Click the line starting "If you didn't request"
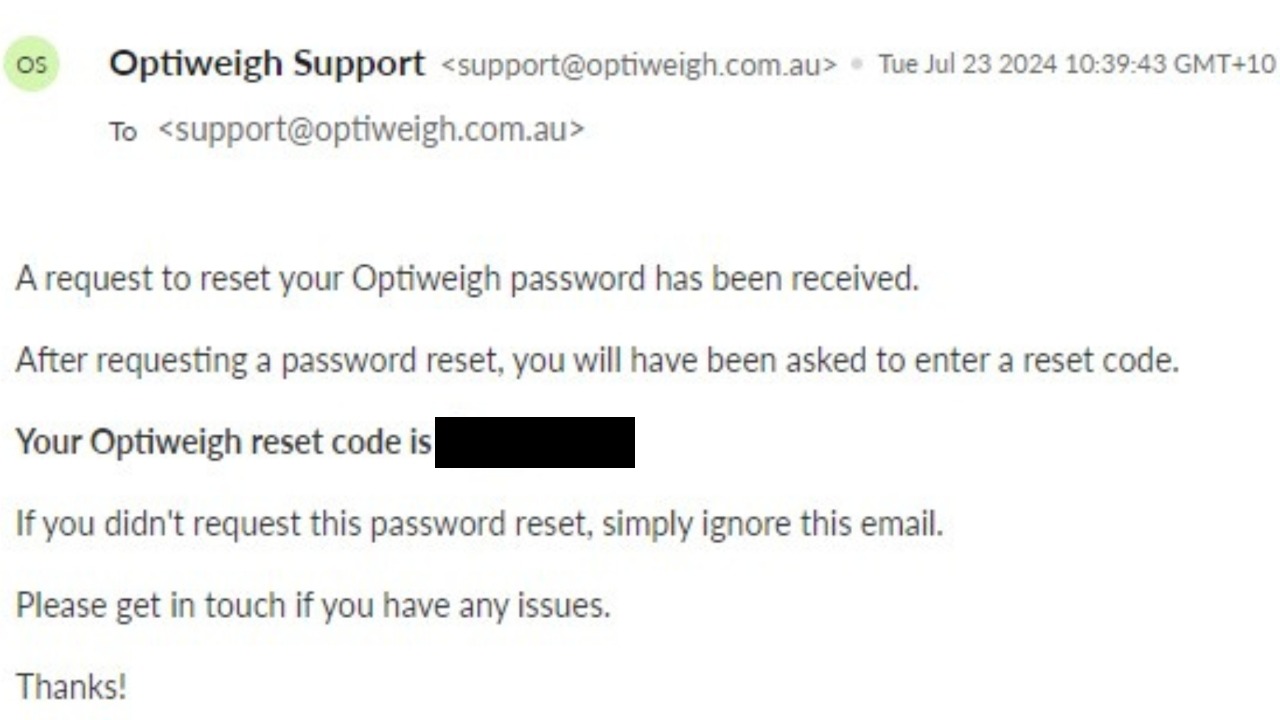The width and height of the screenshot is (1280, 720). pyautogui.click(x=479, y=523)
